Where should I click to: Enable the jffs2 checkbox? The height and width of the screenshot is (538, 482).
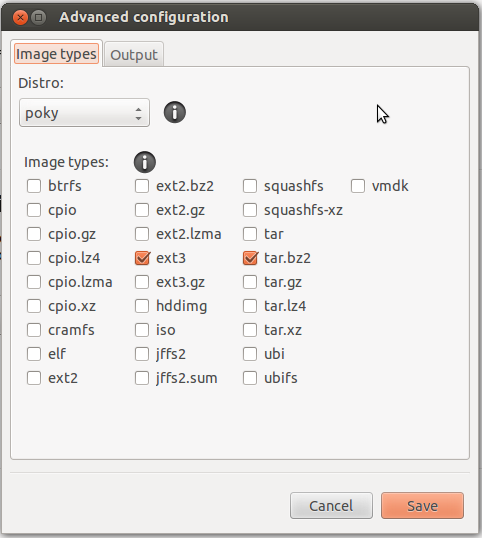pyautogui.click(x=142, y=354)
